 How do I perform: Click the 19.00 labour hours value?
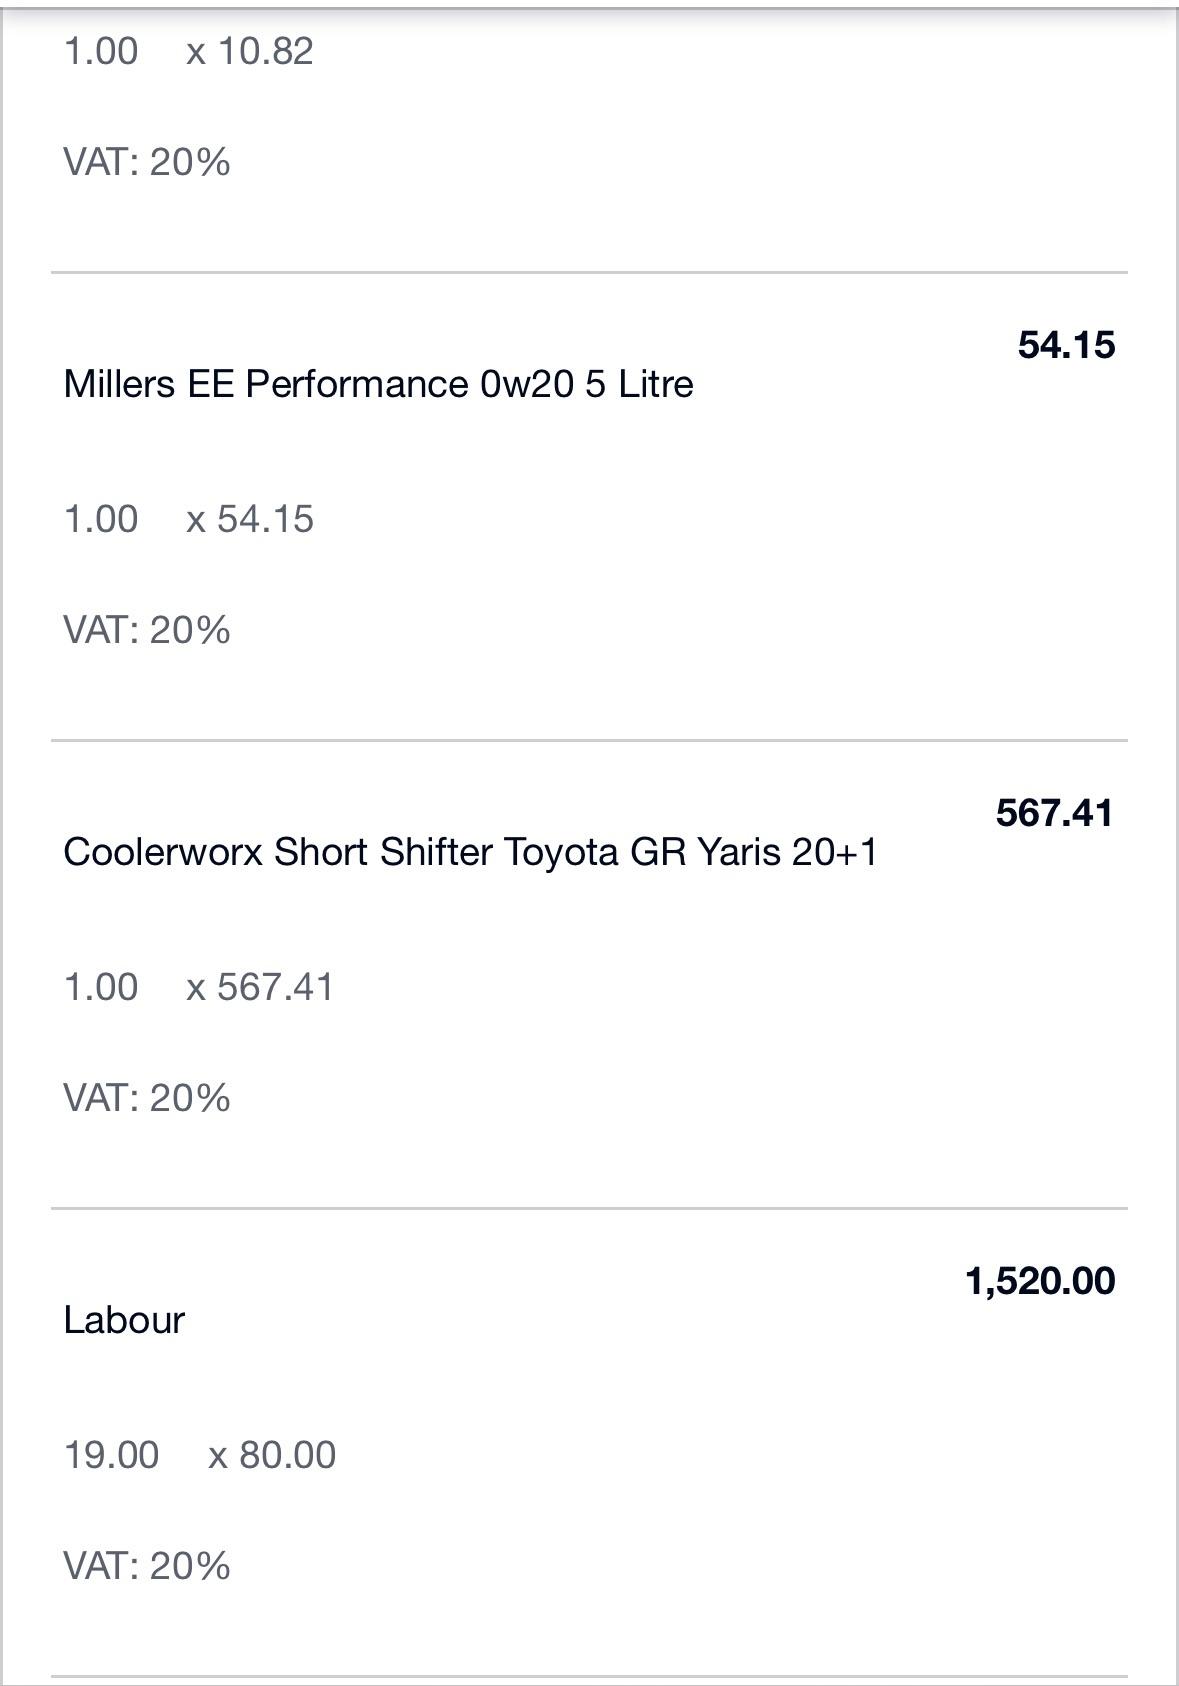[111, 1455]
